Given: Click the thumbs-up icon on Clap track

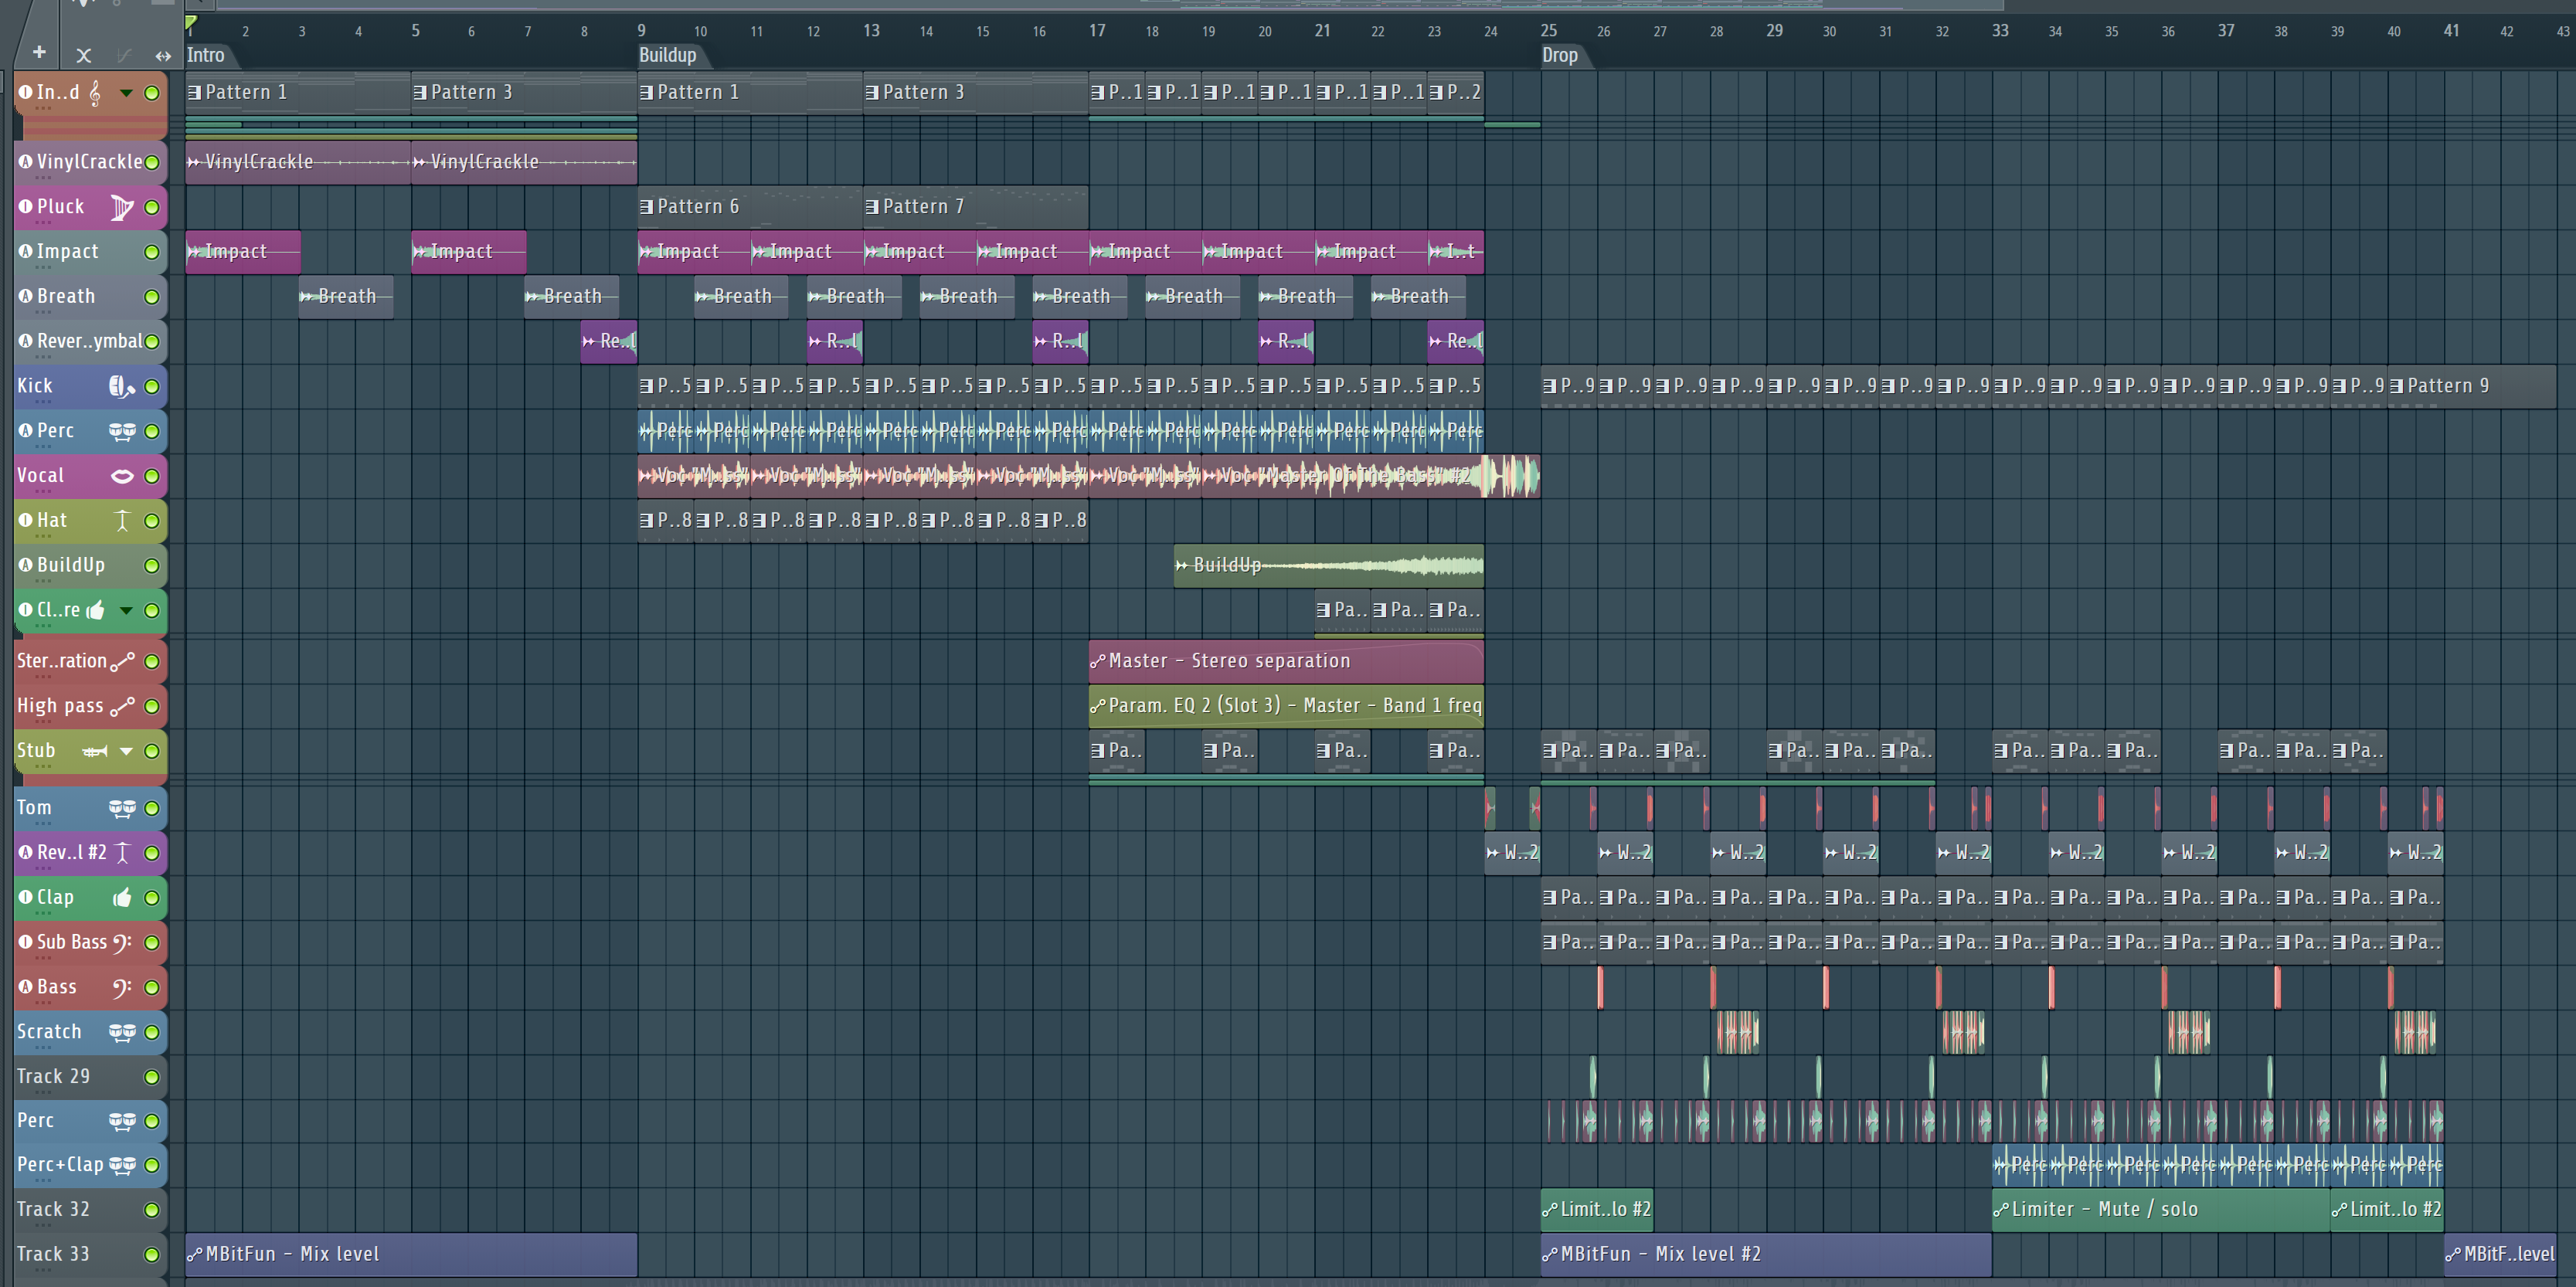Looking at the screenshot, I should [122, 897].
